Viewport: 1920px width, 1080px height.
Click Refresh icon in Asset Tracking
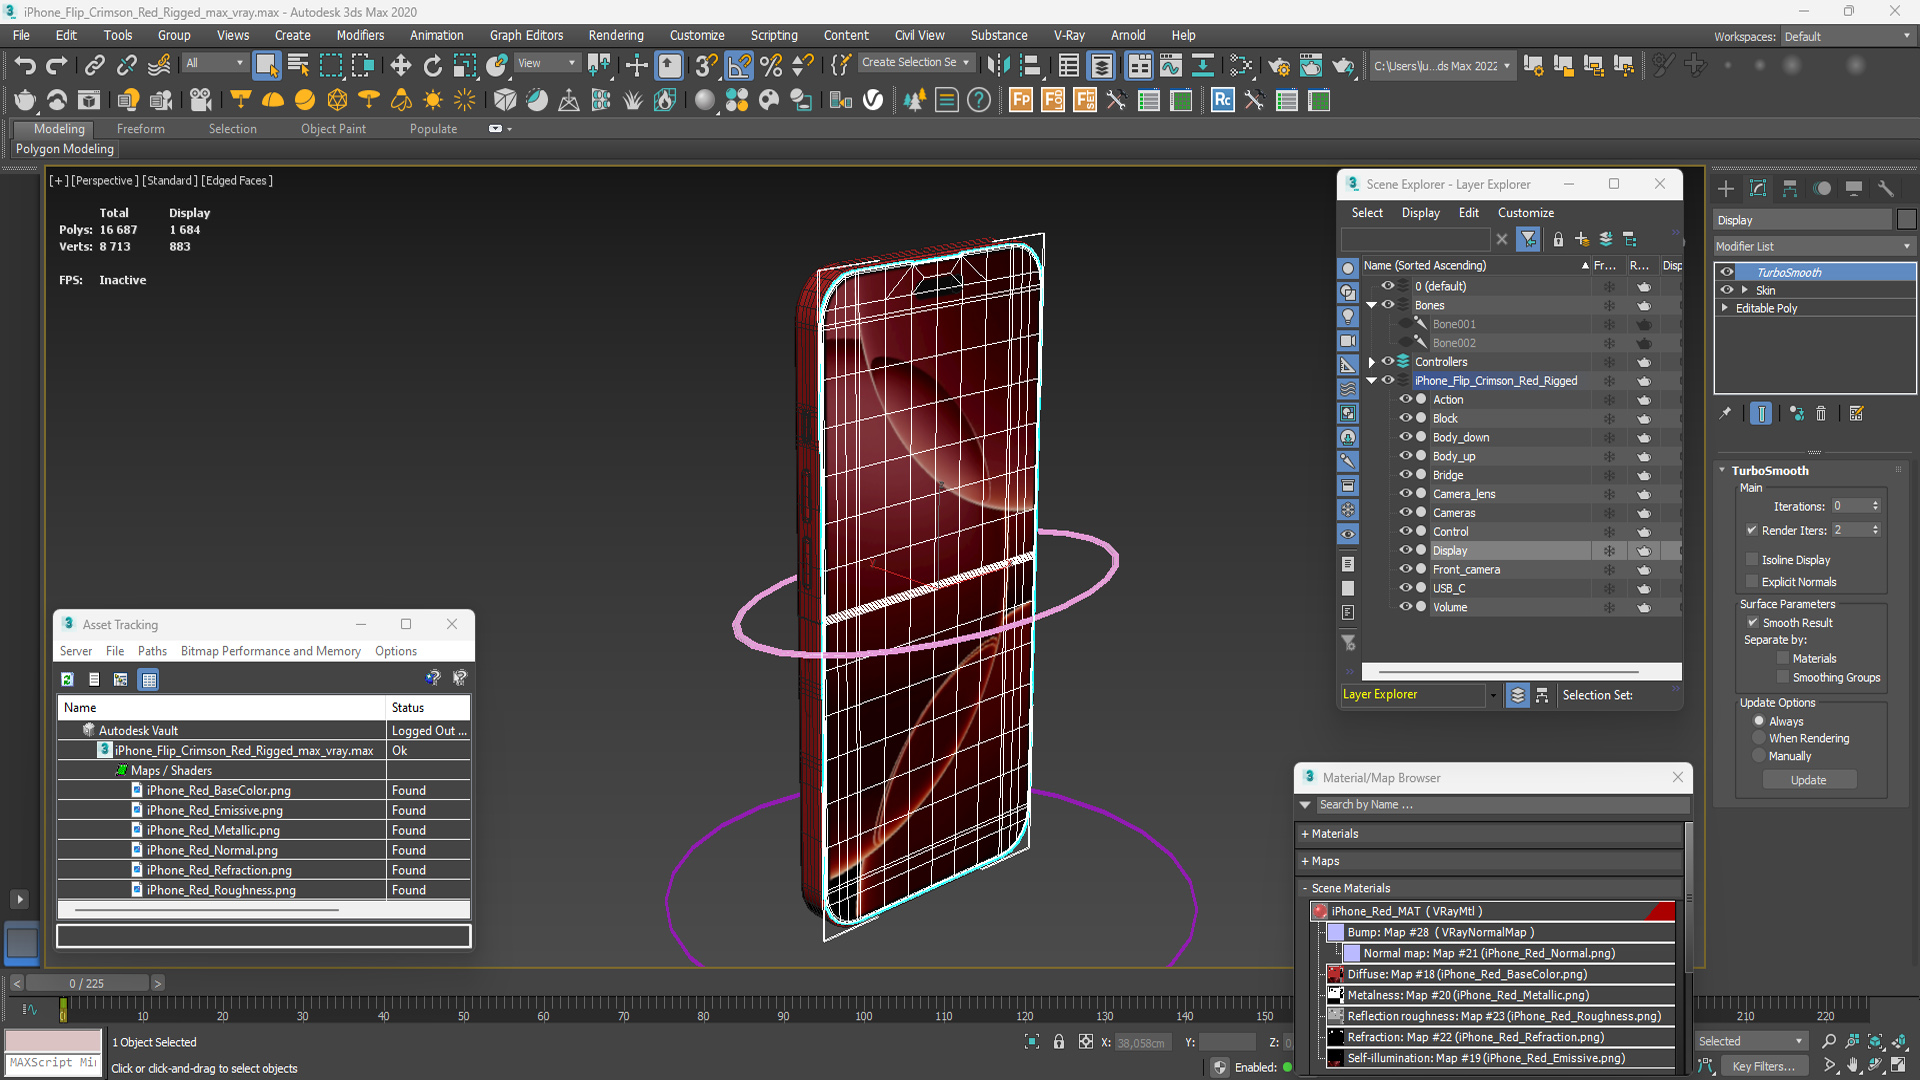click(67, 679)
